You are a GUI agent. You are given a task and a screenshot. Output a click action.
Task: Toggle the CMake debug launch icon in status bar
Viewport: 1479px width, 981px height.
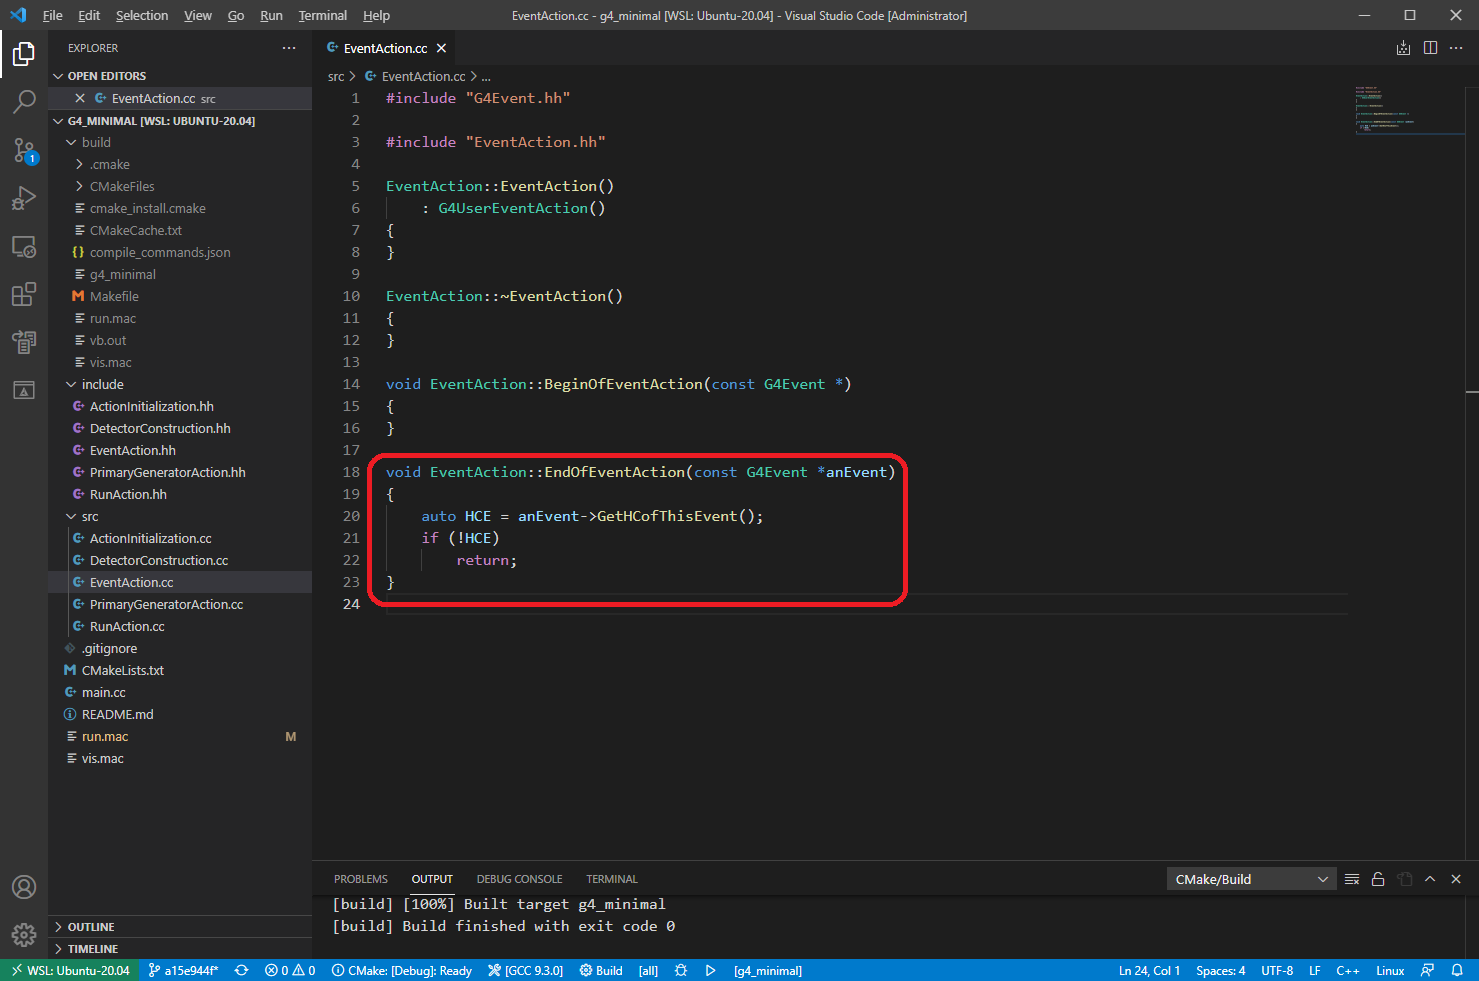(x=681, y=970)
